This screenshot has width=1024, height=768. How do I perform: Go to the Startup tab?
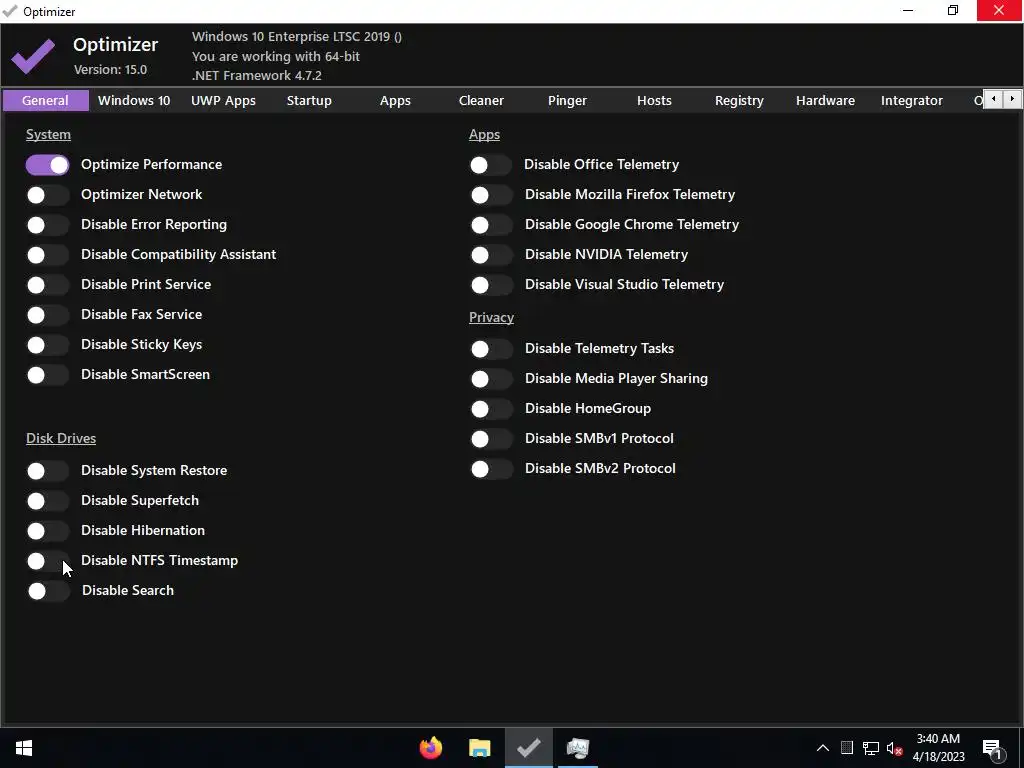(x=309, y=101)
